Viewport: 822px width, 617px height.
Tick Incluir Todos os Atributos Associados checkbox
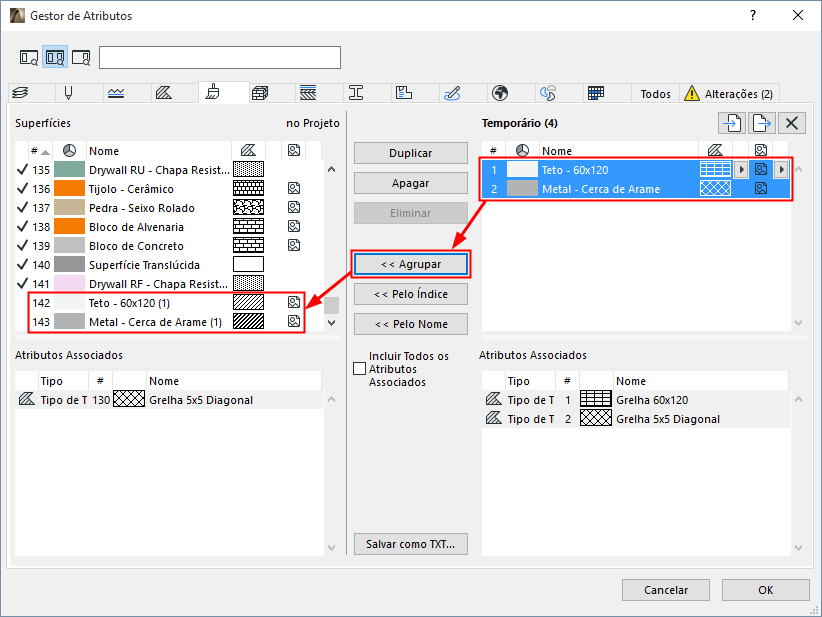pyautogui.click(x=360, y=369)
